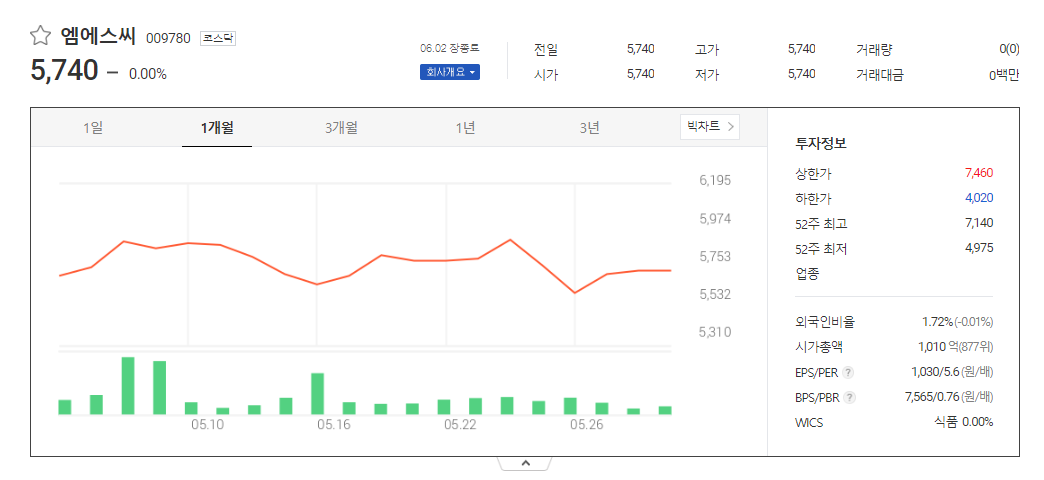Viewport: 1044px width, 480px height.
Task: Click the 업종 label
Action: coord(807,273)
